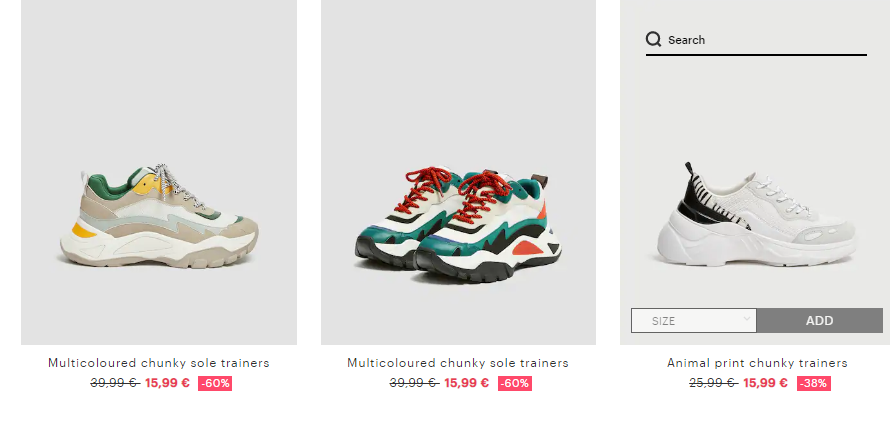
Task: Click the small chevron arrow in SIZE box
Action: tap(746, 319)
